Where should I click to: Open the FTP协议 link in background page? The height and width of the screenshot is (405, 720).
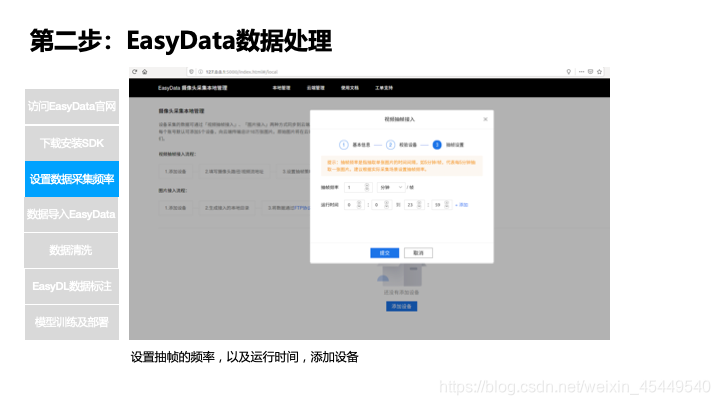[302, 208]
